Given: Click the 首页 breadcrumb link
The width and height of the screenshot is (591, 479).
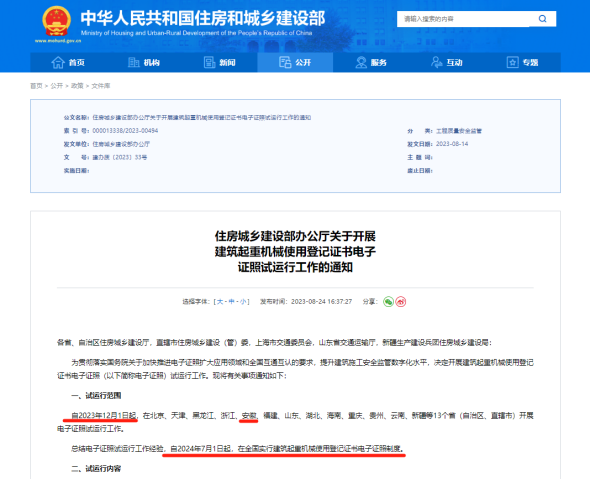Looking at the screenshot, I should [x=36, y=86].
